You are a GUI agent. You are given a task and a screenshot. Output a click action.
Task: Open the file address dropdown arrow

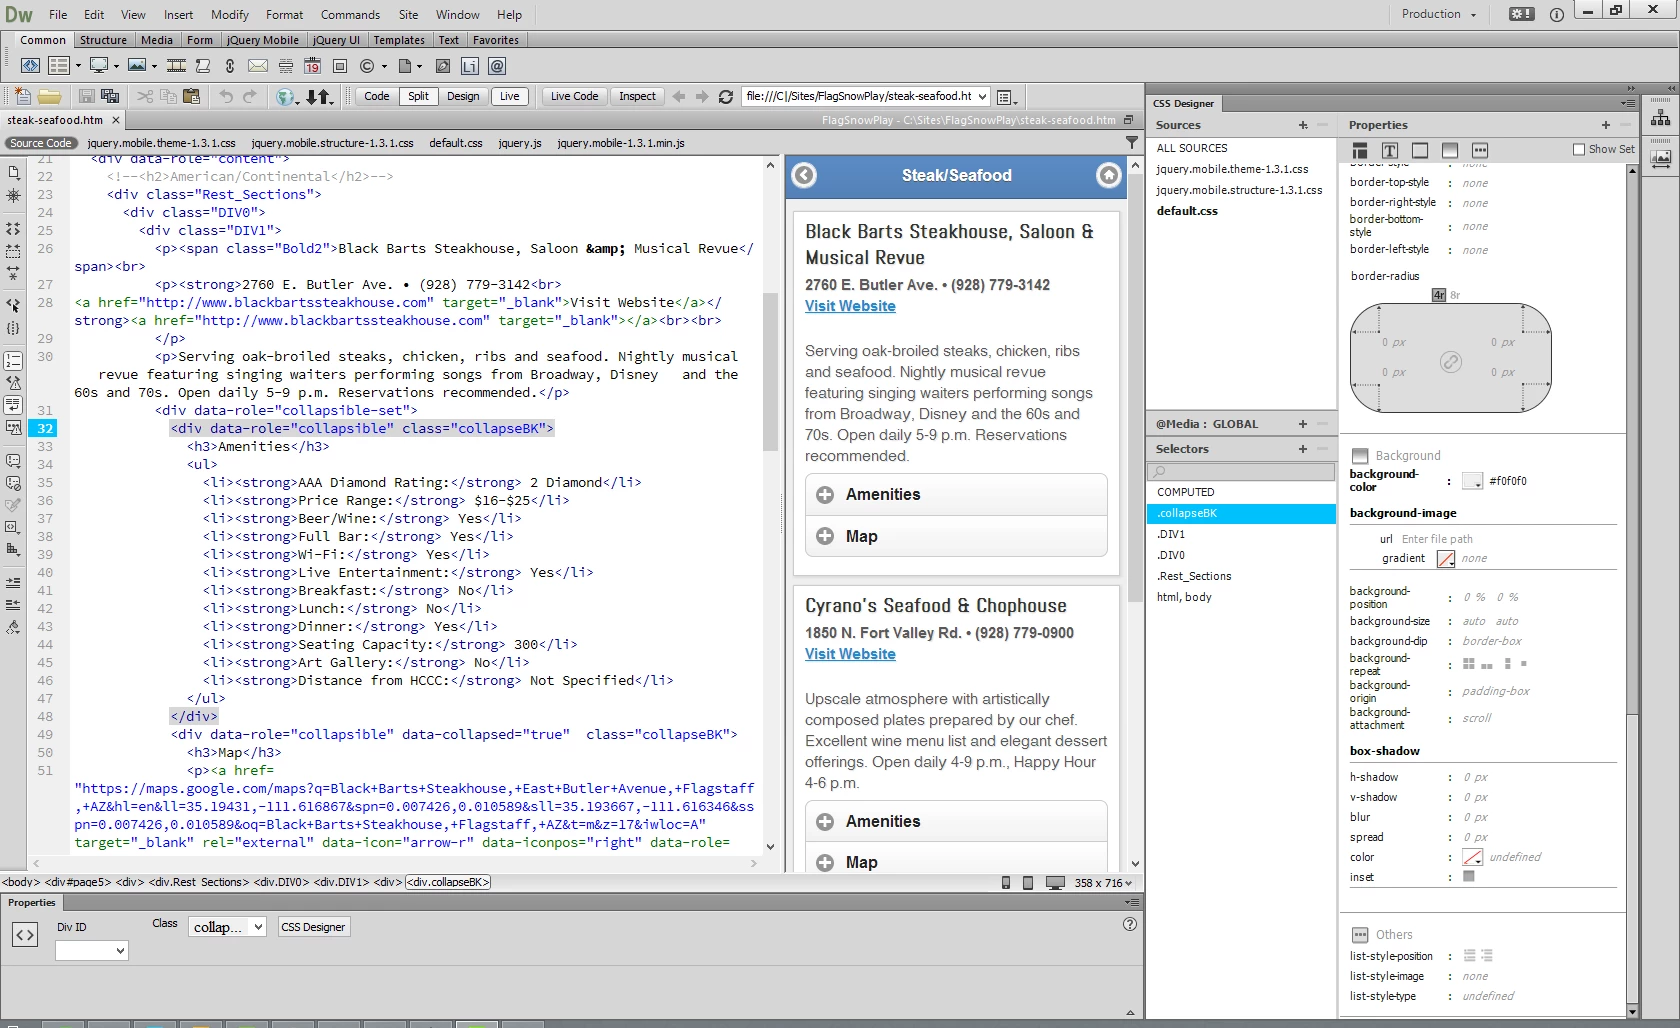[983, 97]
